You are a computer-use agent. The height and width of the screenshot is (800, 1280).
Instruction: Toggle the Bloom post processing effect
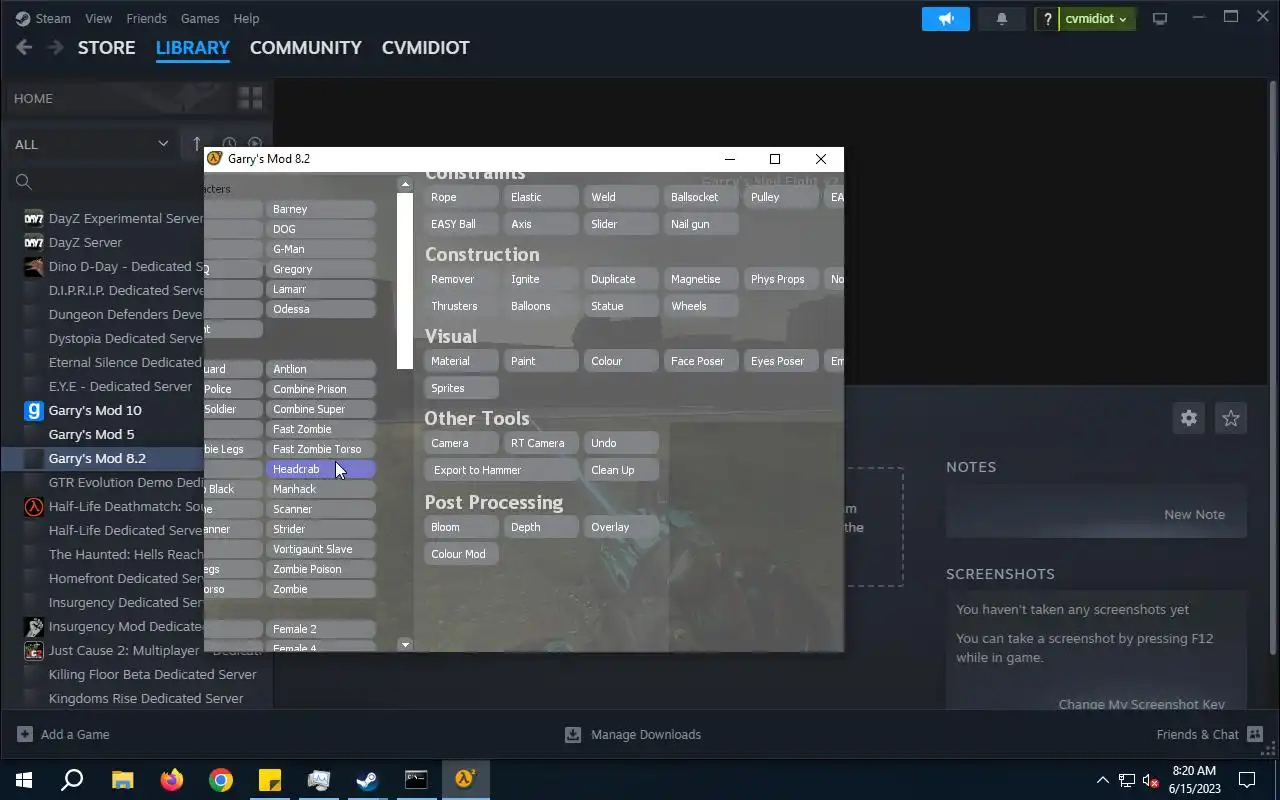(x=461, y=527)
